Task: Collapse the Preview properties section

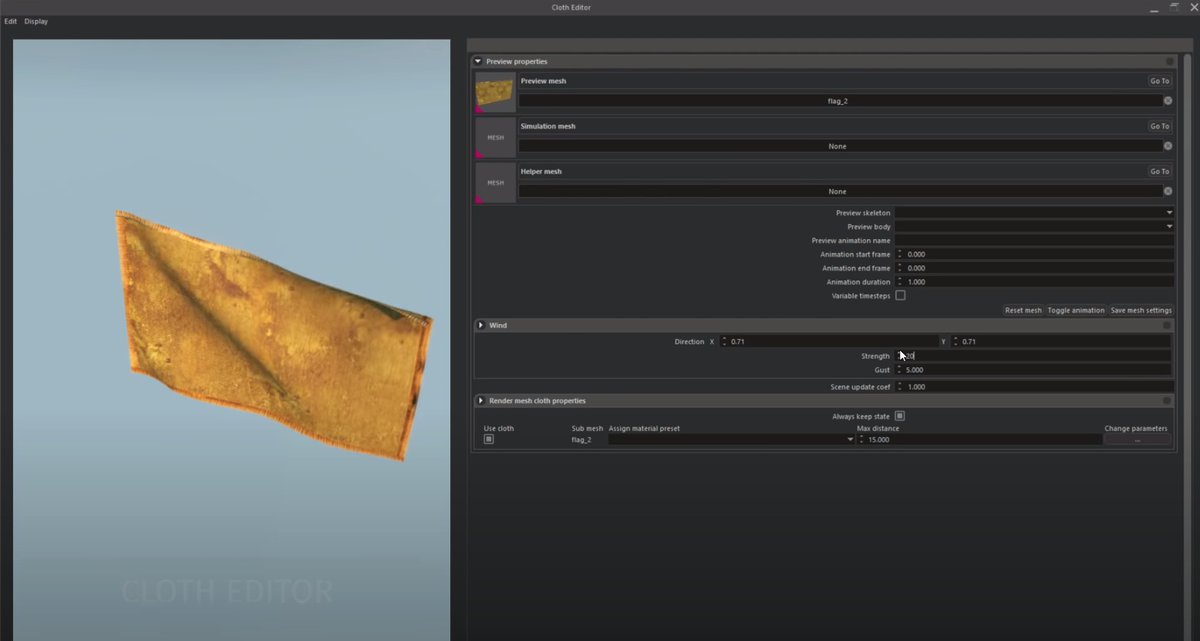Action: [x=478, y=62]
